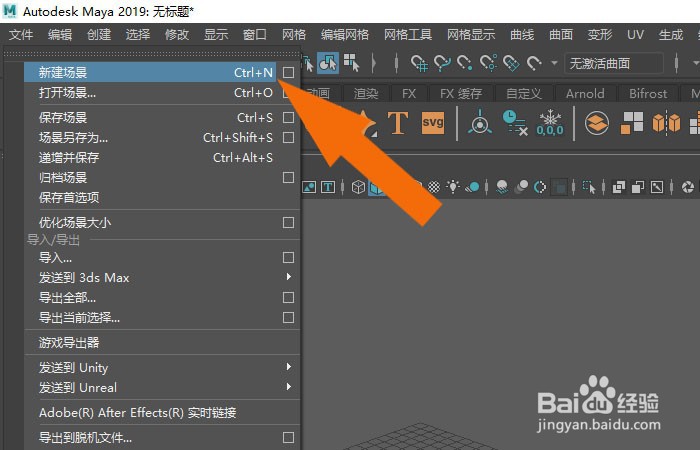Enable the snap to grids magnet
This screenshot has height=450, width=700.
tap(419, 63)
